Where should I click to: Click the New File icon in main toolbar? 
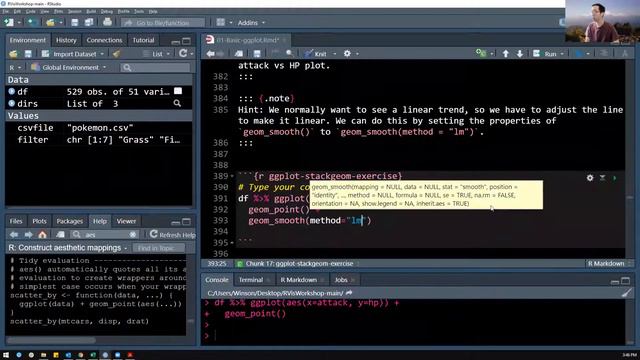pyautogui.click(x=9, y=22)
